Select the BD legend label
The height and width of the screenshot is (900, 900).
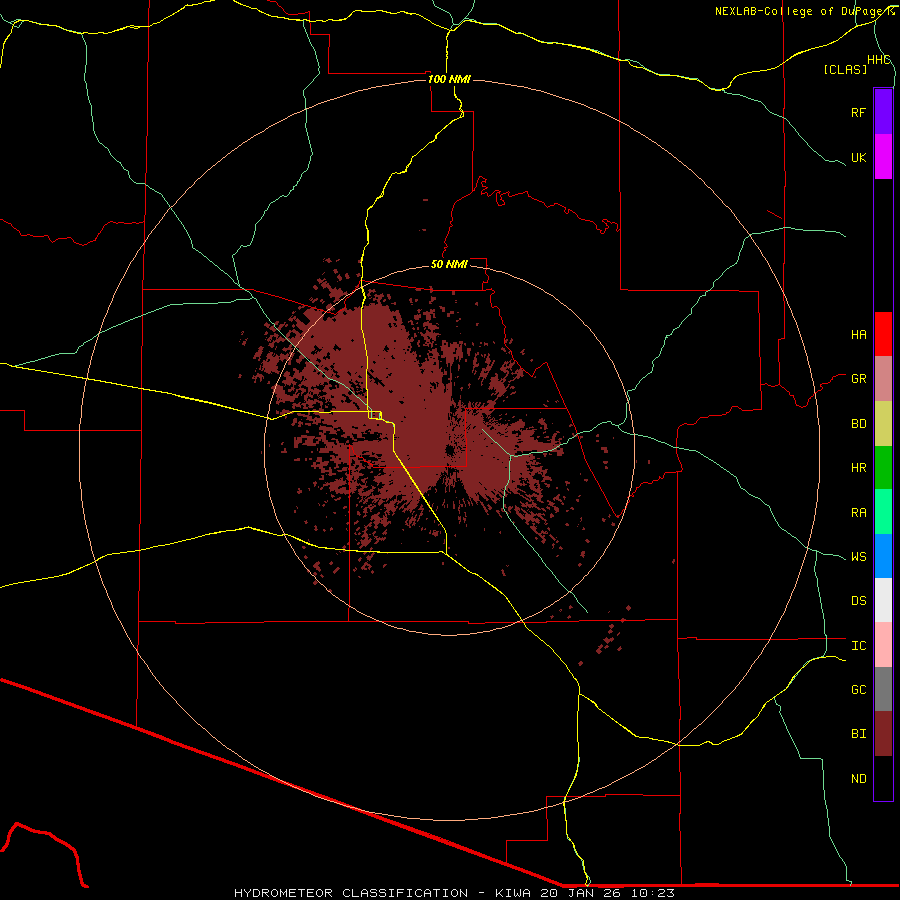click(858, 424)
